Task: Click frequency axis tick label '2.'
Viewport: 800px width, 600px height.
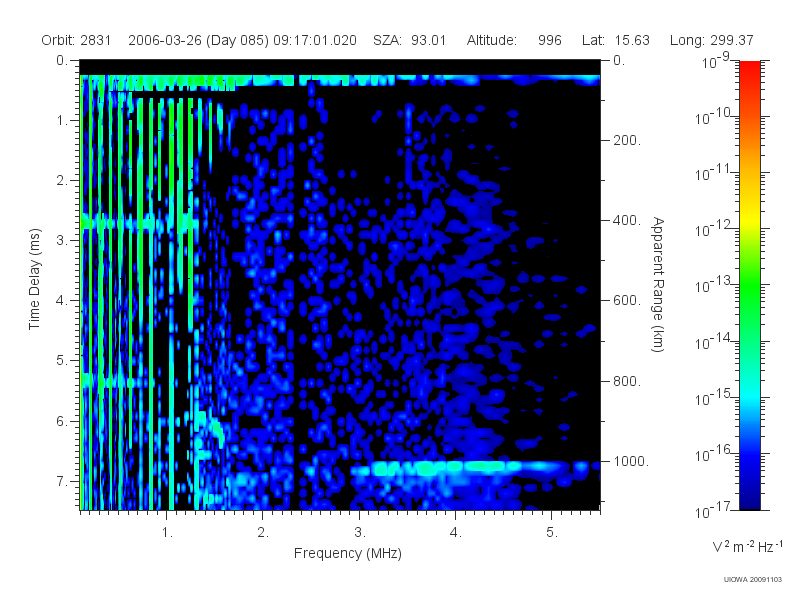Action: pyautogui.click(x=263, y=533)
